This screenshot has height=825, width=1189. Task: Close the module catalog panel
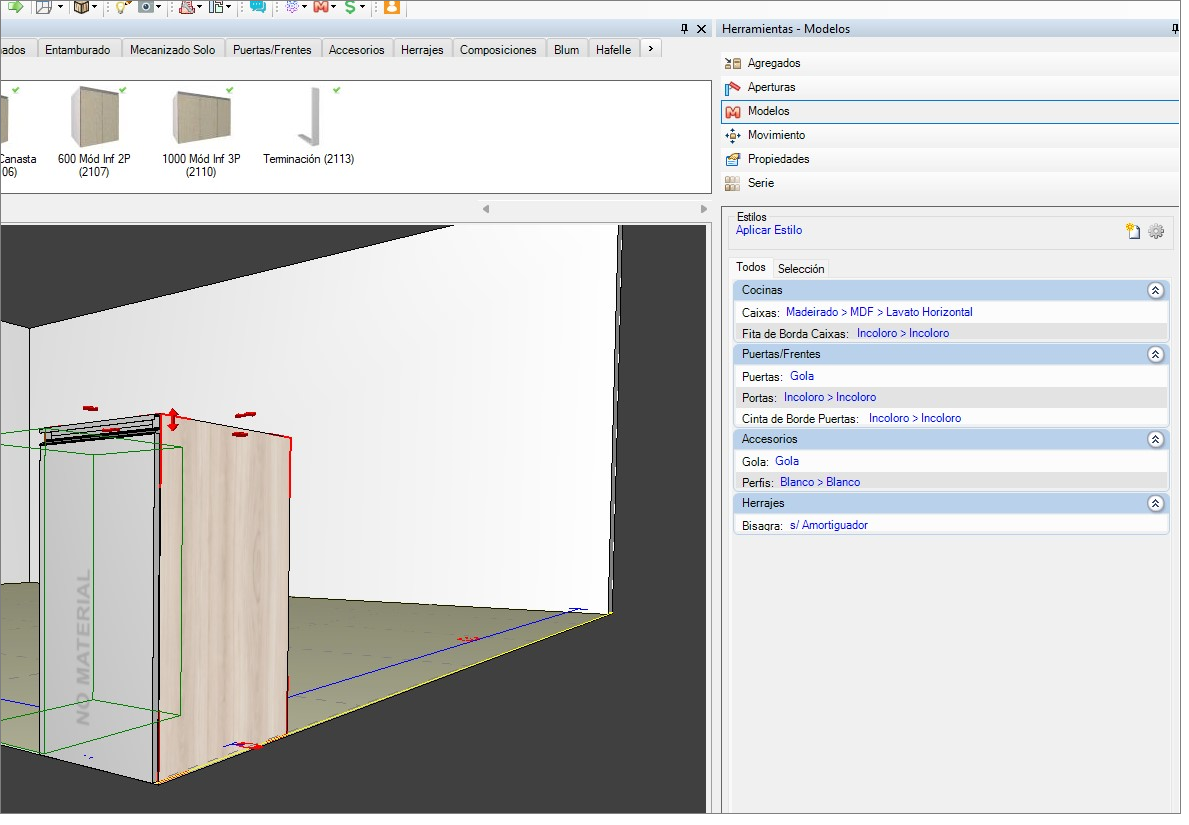(x=702, y=29)
